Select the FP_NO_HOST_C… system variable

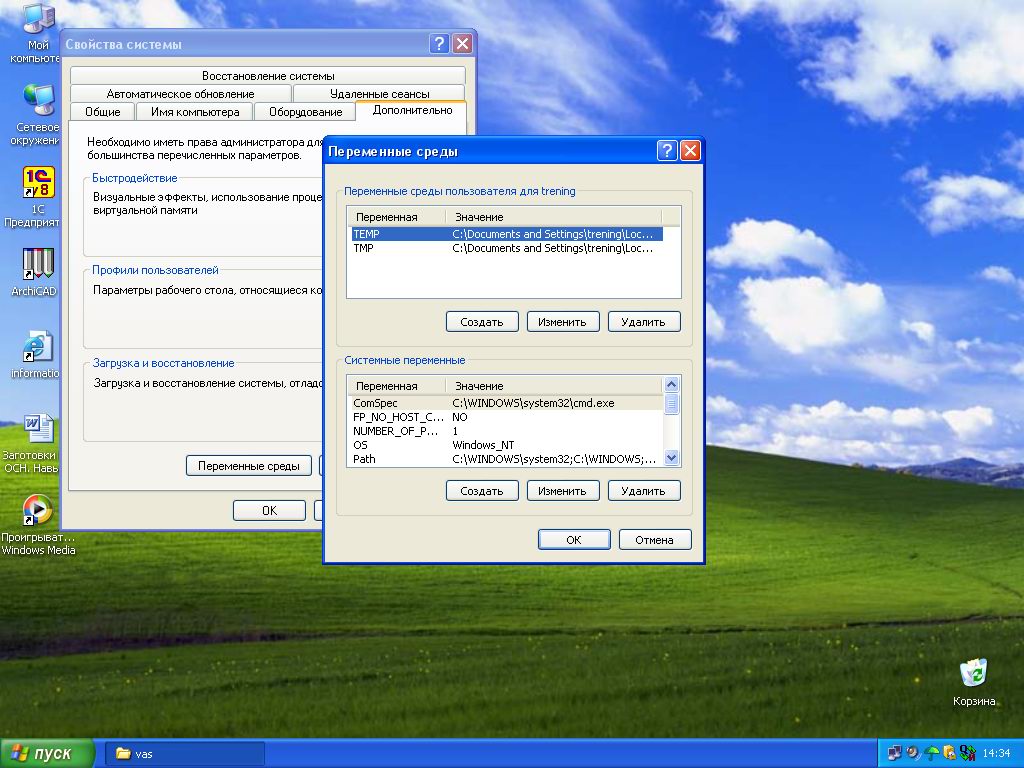coord(507,417)
